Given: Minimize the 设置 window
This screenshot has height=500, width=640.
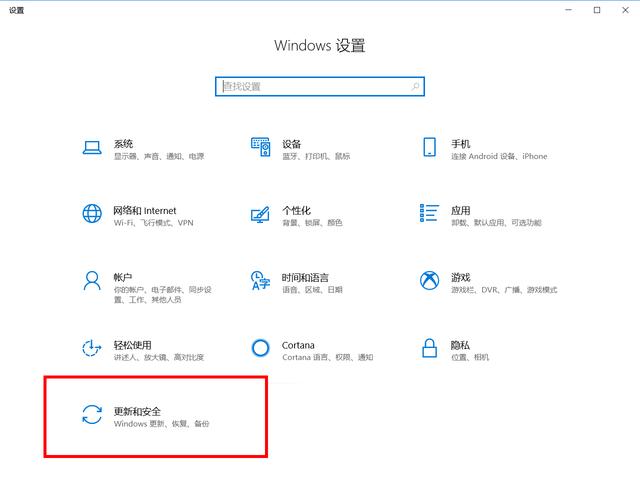Looking at the screenshot, I should pyautogui.click(x=569, y=10).
